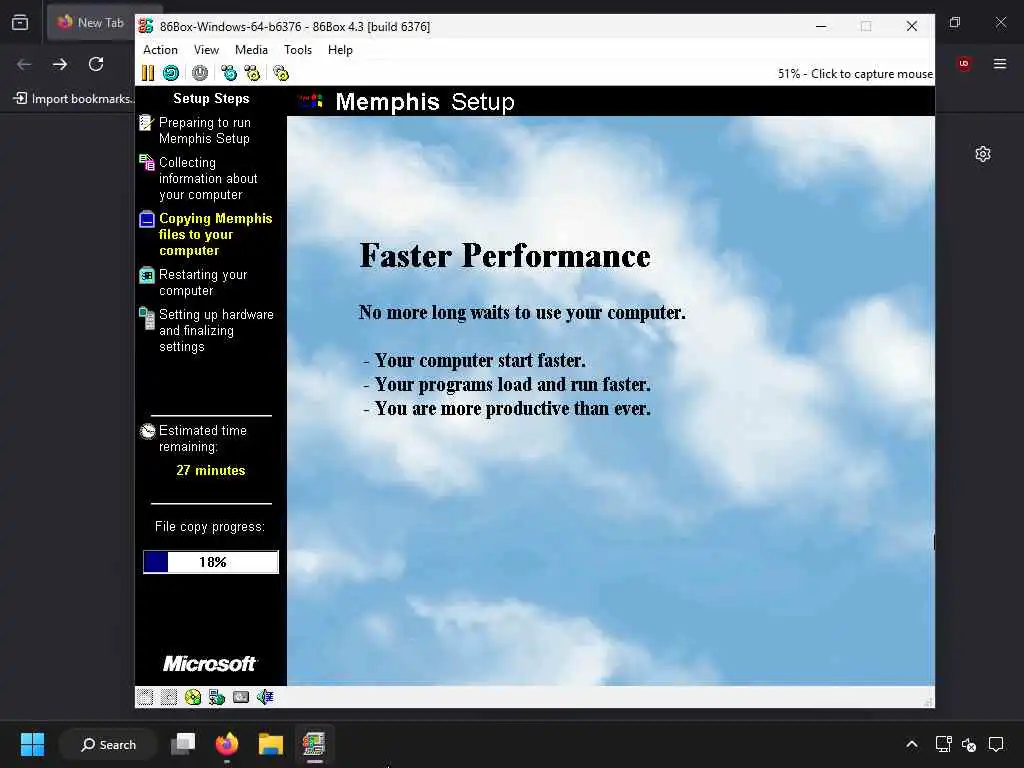Open the browser hamburger menu
This screenshot has height=768, width=1024.
point(1000,63)
